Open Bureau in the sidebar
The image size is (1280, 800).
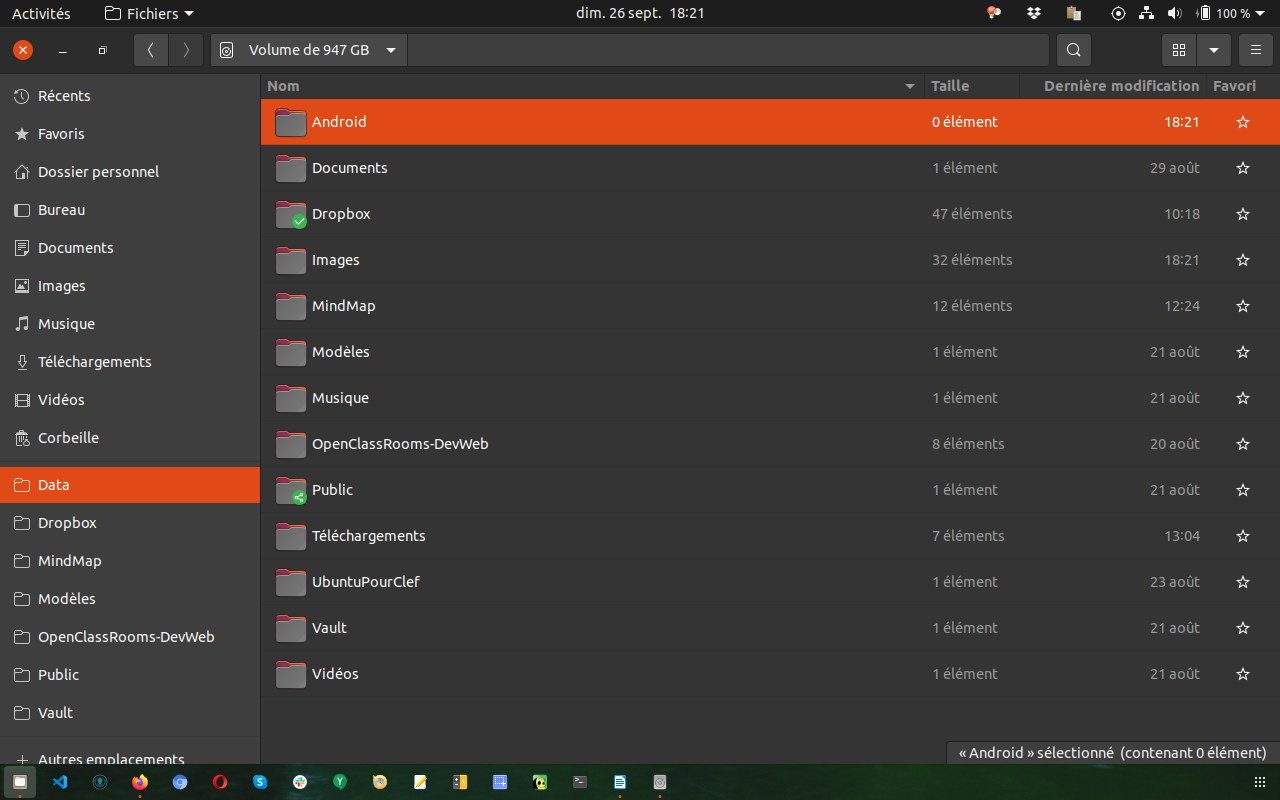coord(130,210)
